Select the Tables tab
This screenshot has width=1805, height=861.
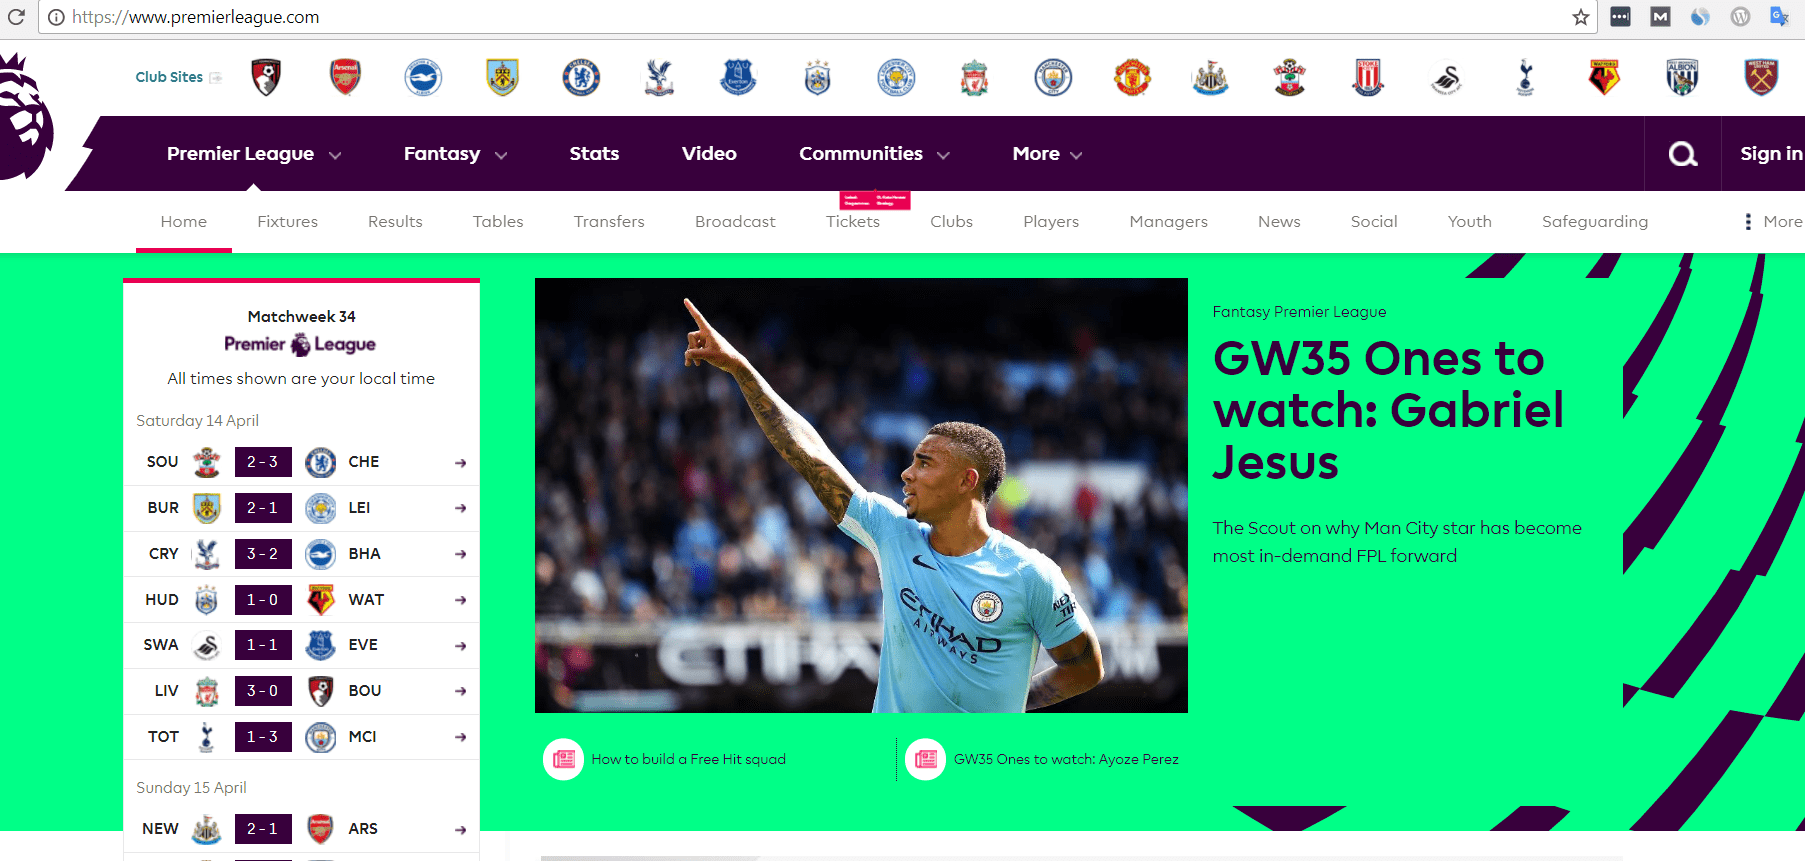point(498,222)
